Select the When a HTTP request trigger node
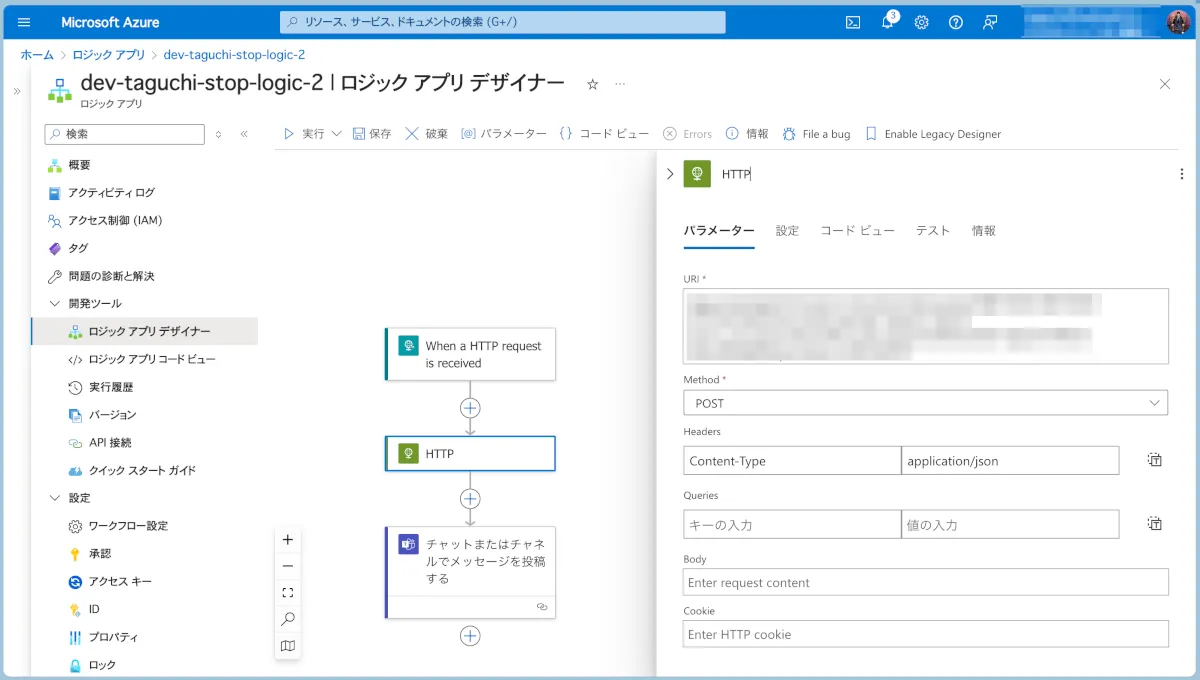 point(470,354)
